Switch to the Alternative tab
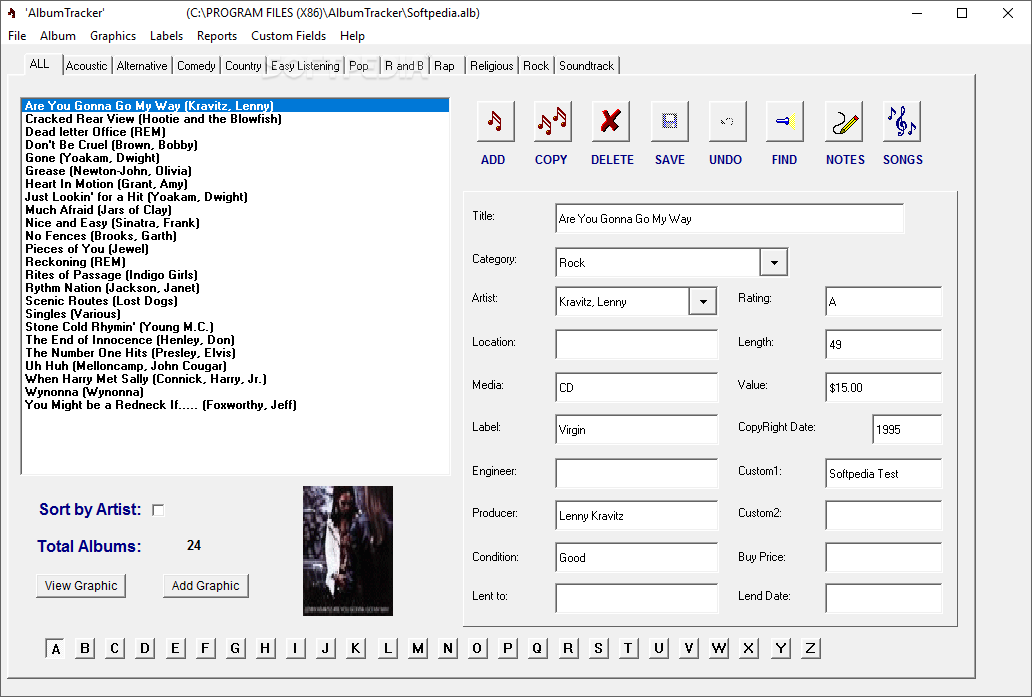Screen dimensions: 1032x697 [x=142, y=66]
